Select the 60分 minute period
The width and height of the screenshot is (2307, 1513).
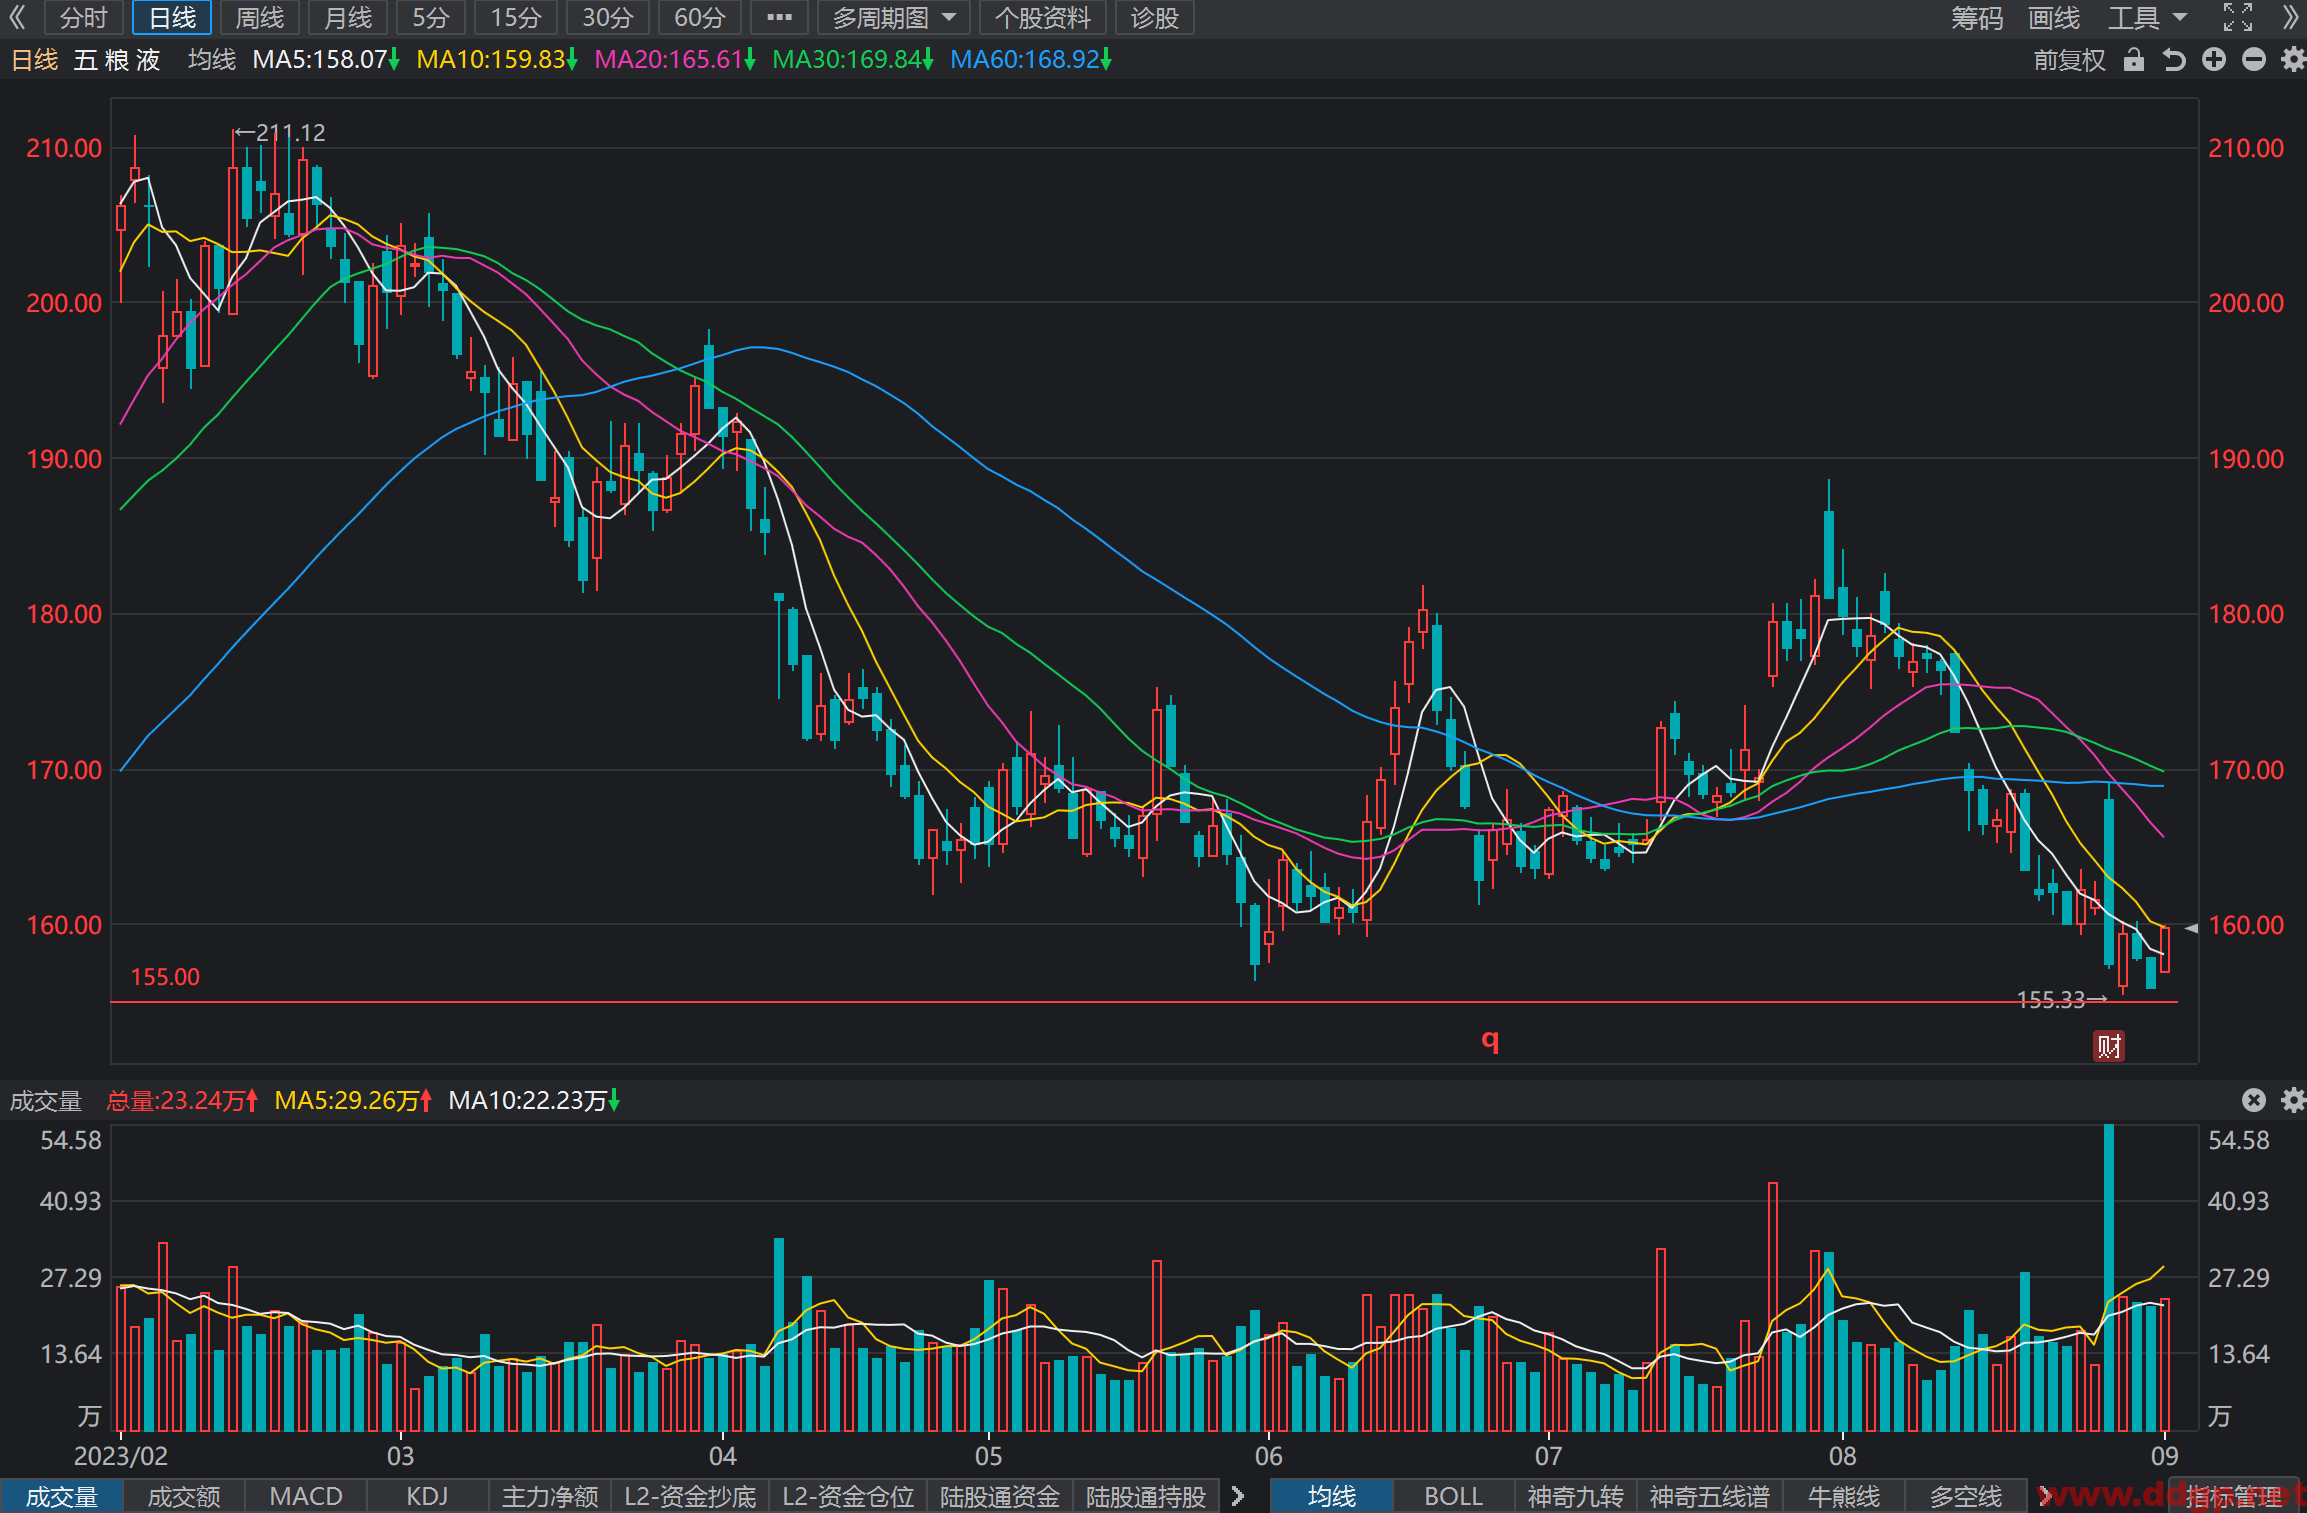click(699, 17)
